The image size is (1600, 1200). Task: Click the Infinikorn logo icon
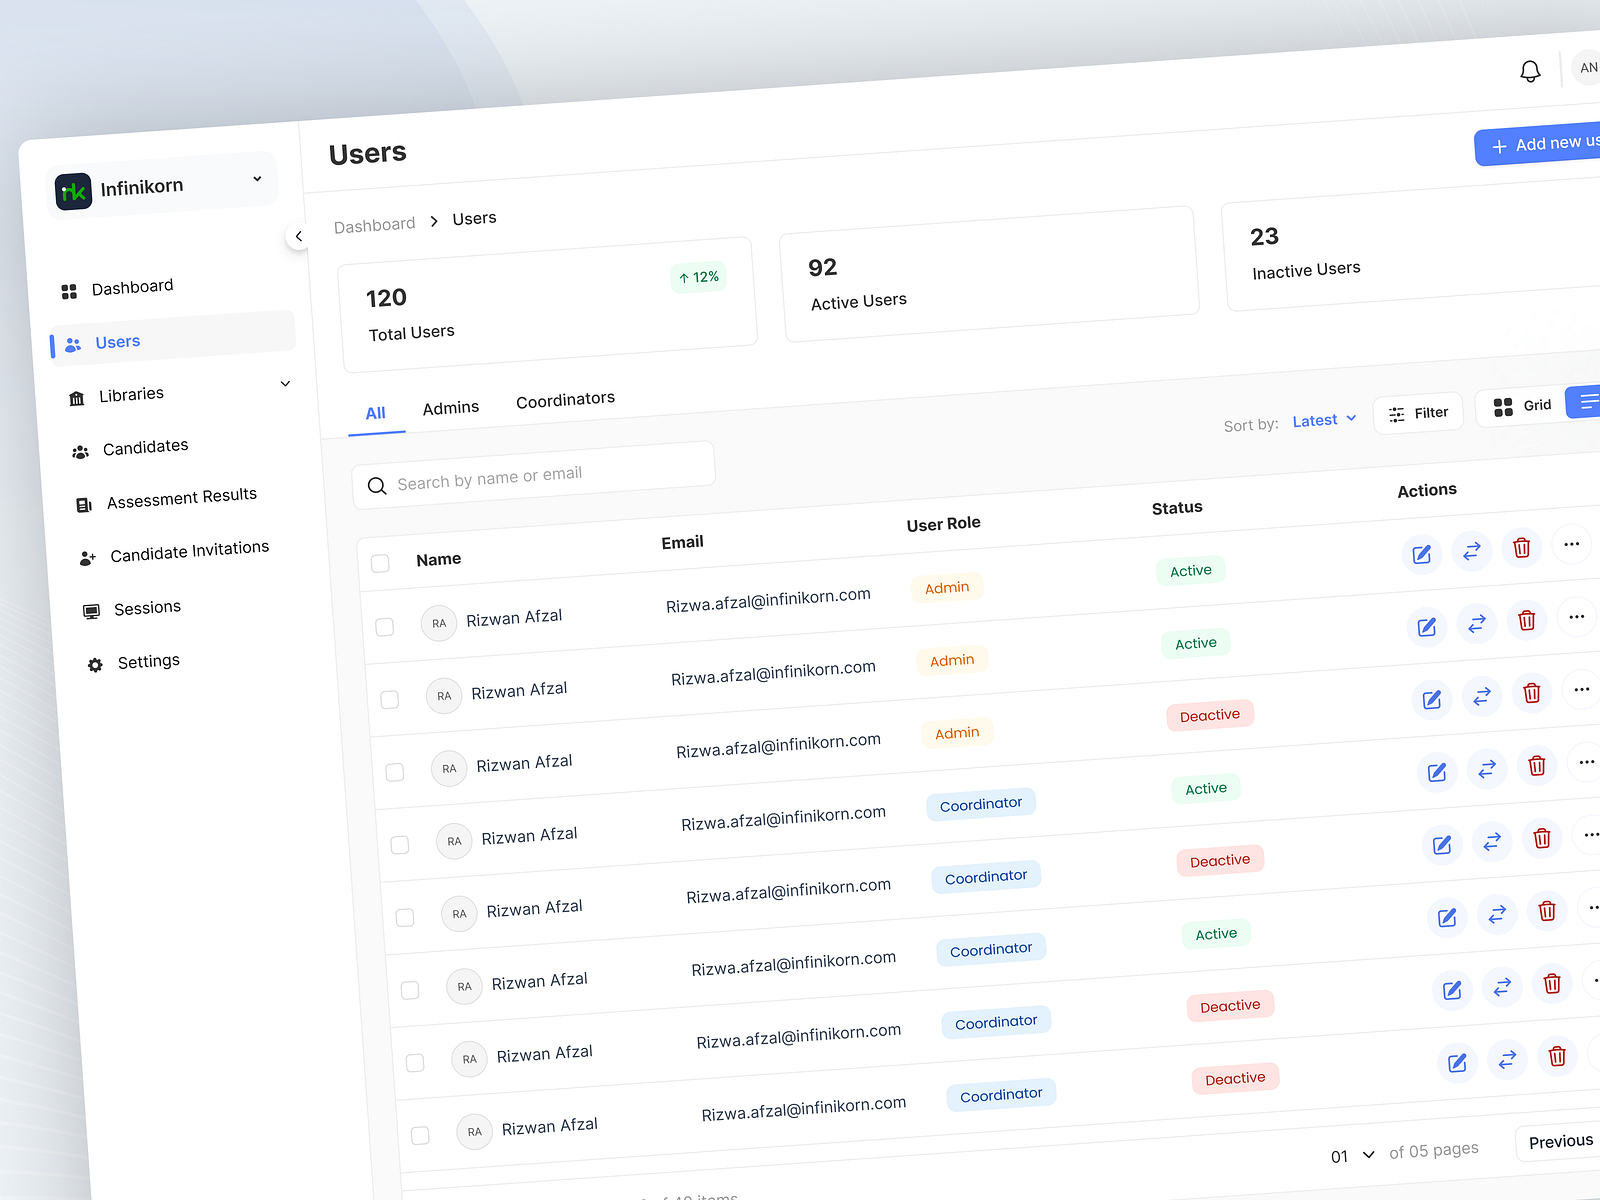[73, 192]
